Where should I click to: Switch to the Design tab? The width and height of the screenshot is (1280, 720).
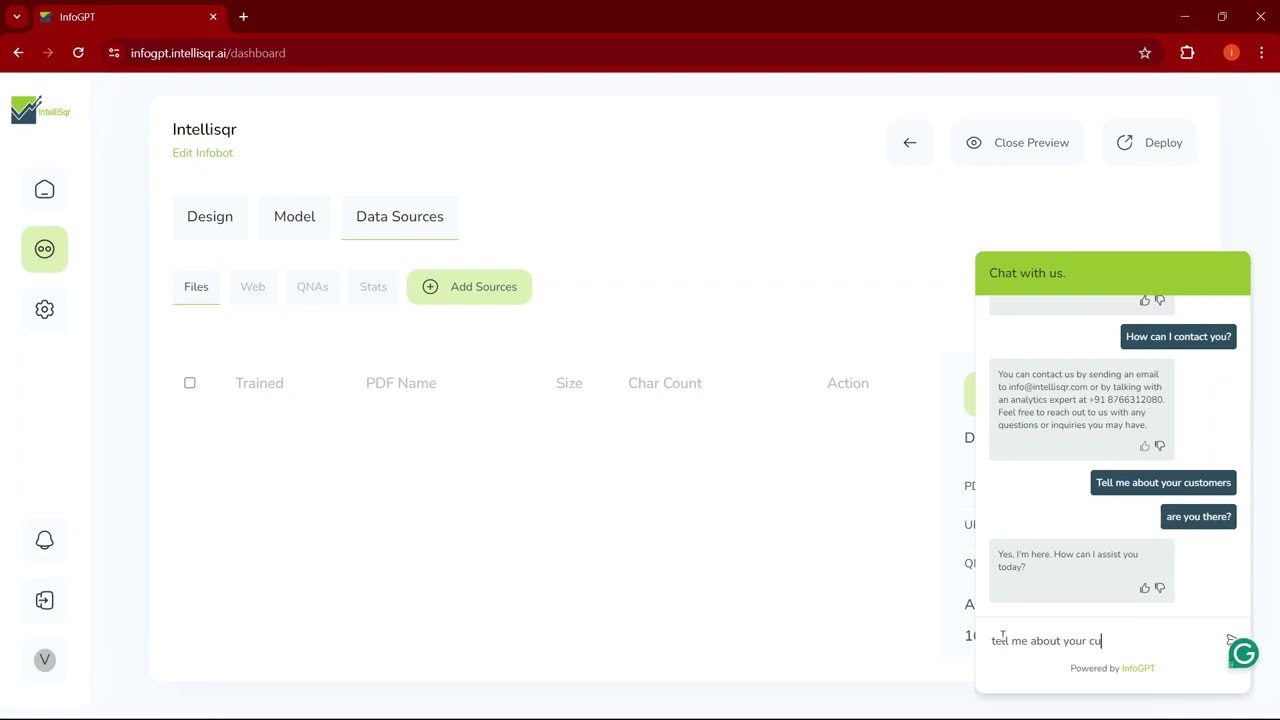[210, 217]
